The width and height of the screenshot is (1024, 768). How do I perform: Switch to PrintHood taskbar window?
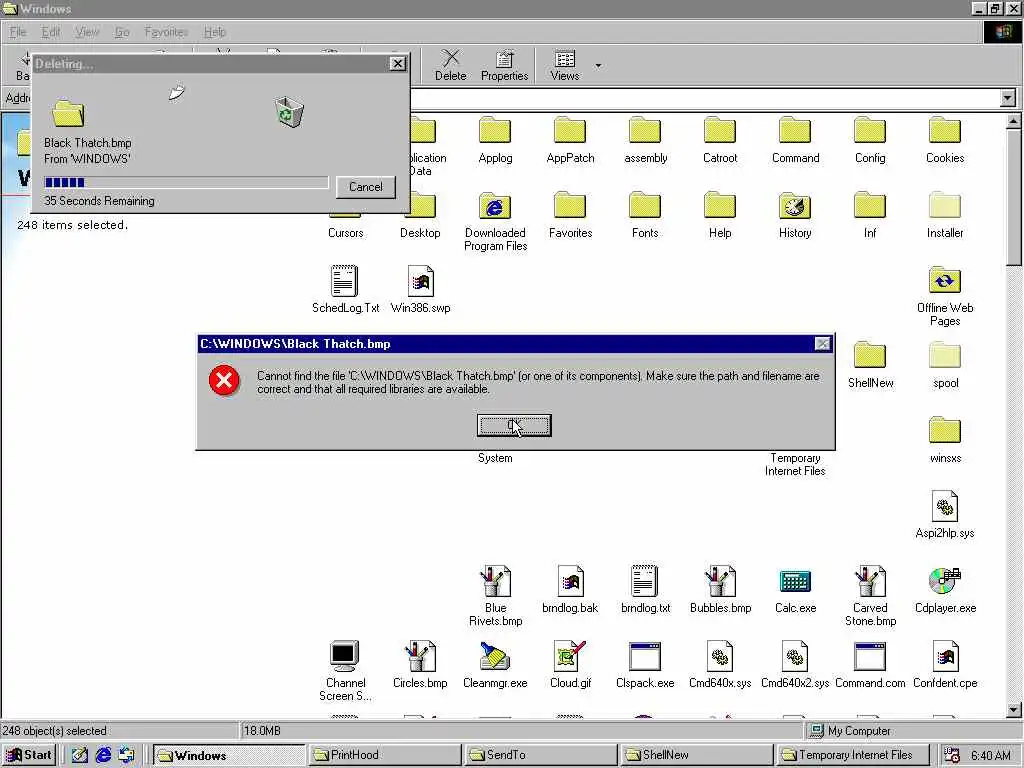pyautogui.click(x=384, y=755)
